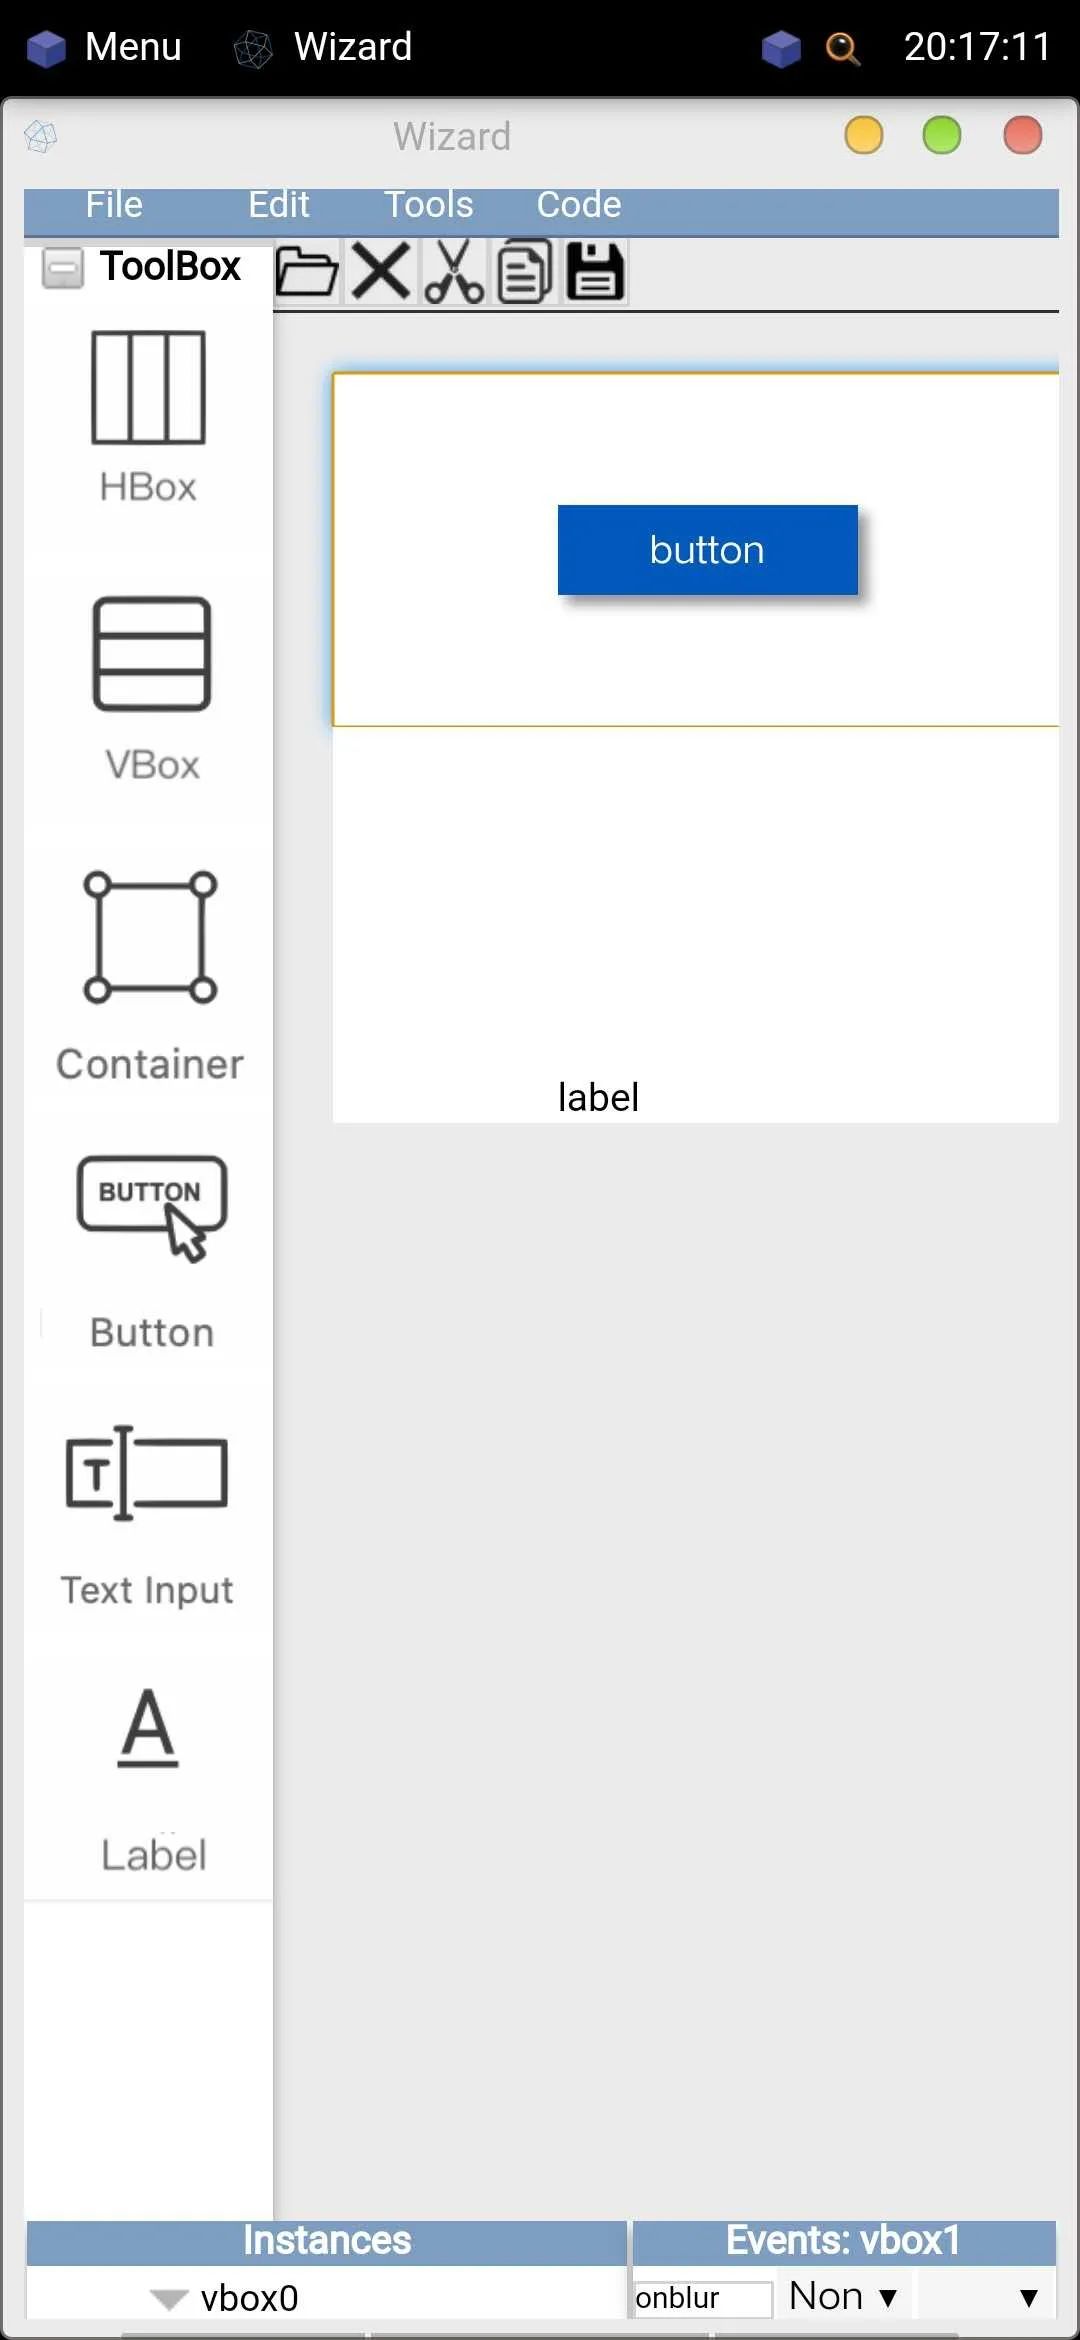Expand the vbox0 instance tree arrow
The width and height of the screenshot is (1080, 2340).
point(168,2298)
